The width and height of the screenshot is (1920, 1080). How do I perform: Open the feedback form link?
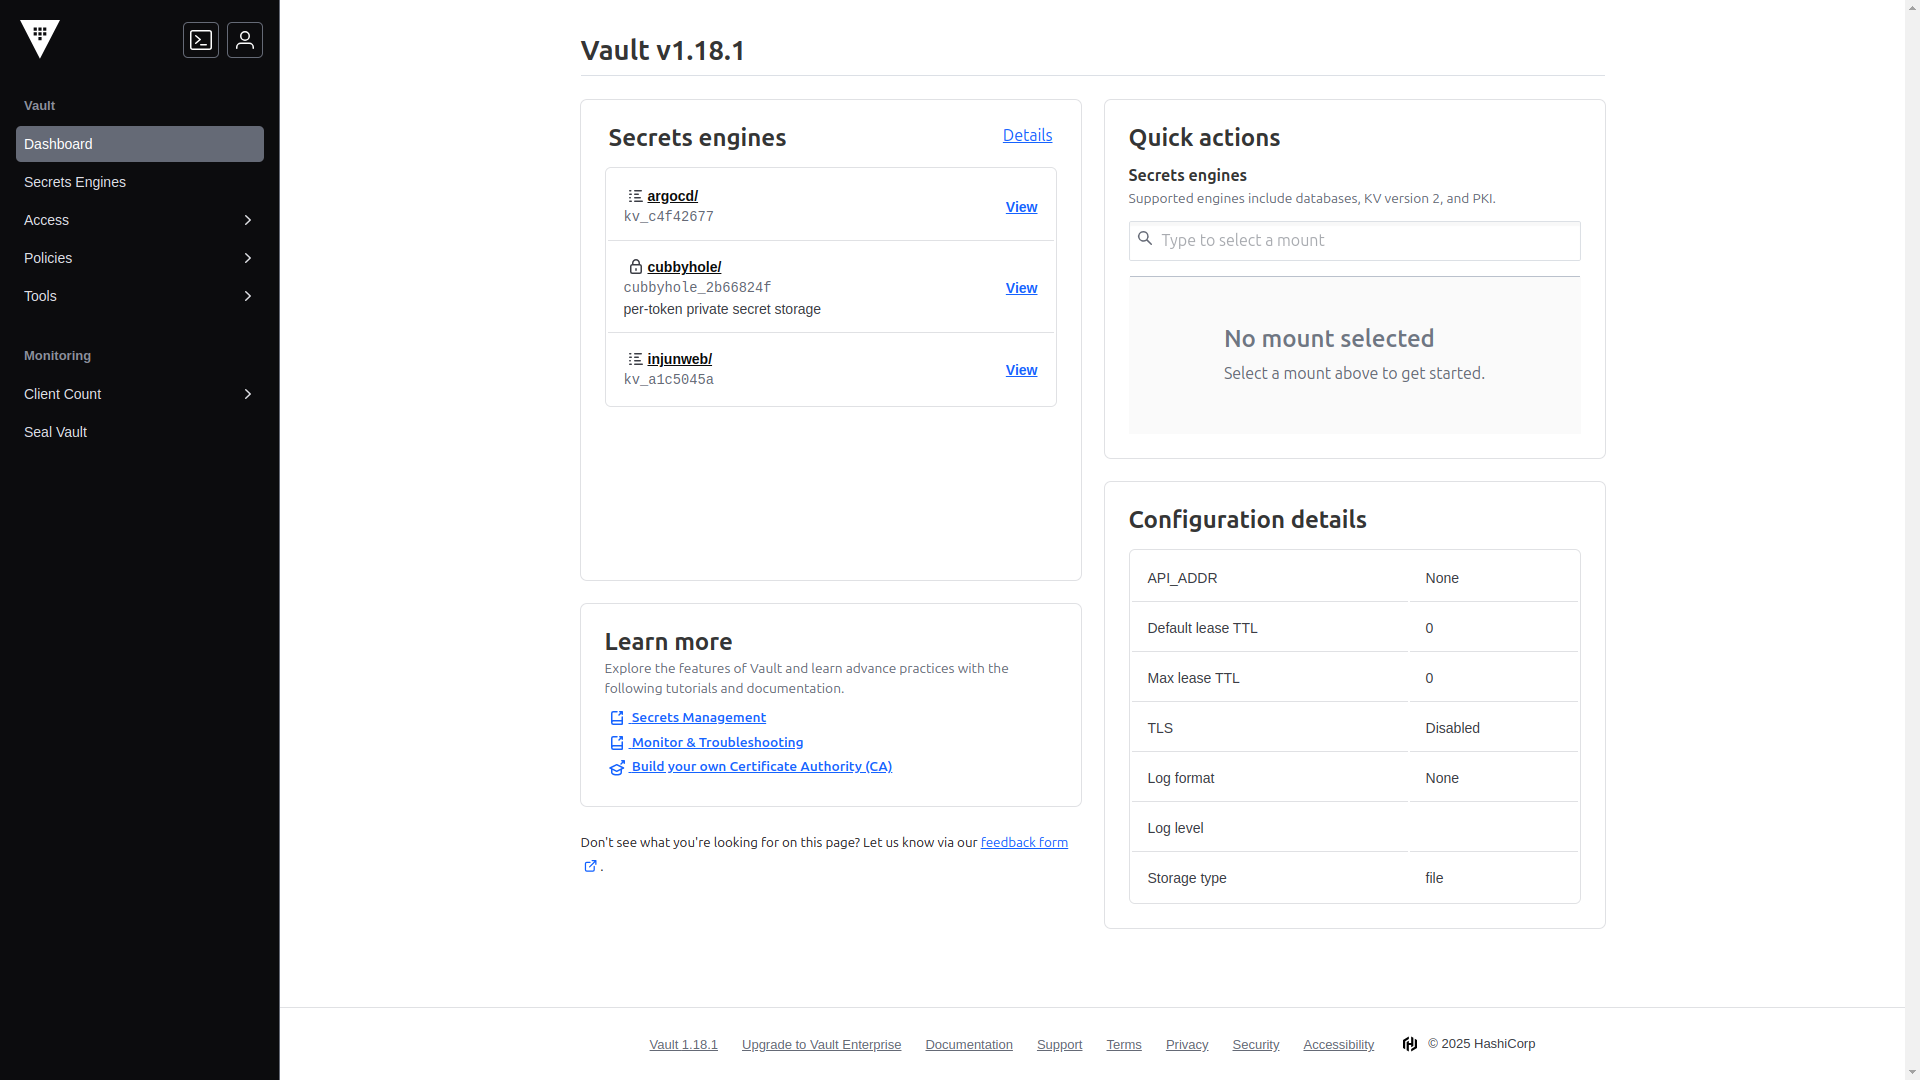point(1023,842)
